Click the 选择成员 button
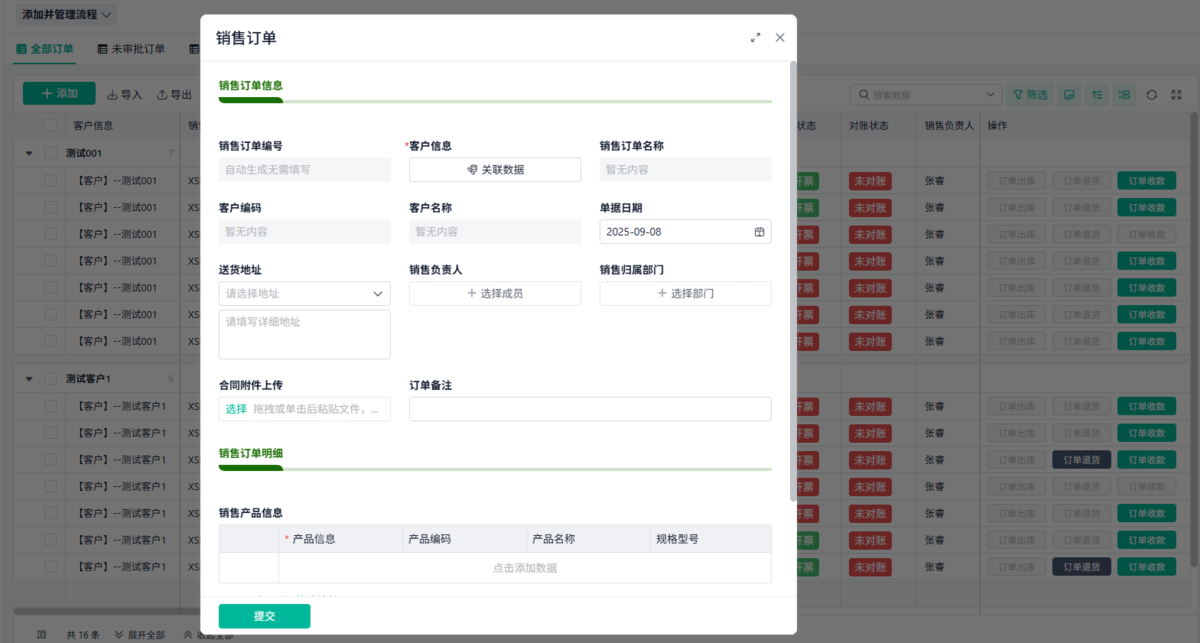The image size is (1200, 643). pos(495,294)
